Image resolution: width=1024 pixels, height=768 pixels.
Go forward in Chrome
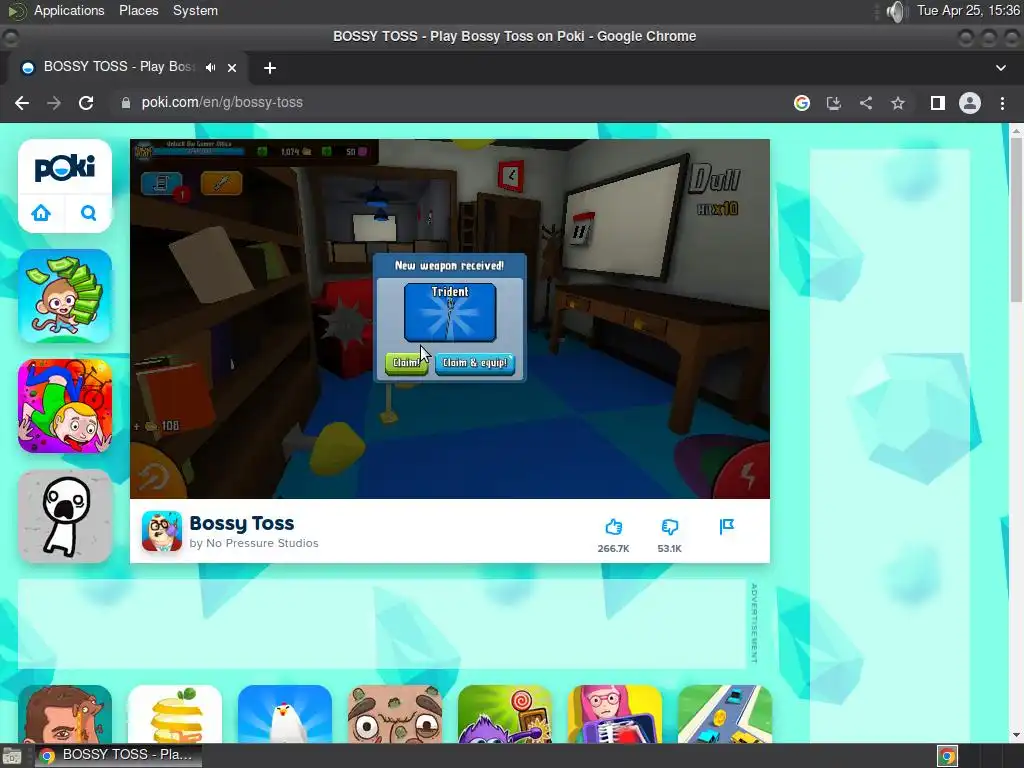54,103
